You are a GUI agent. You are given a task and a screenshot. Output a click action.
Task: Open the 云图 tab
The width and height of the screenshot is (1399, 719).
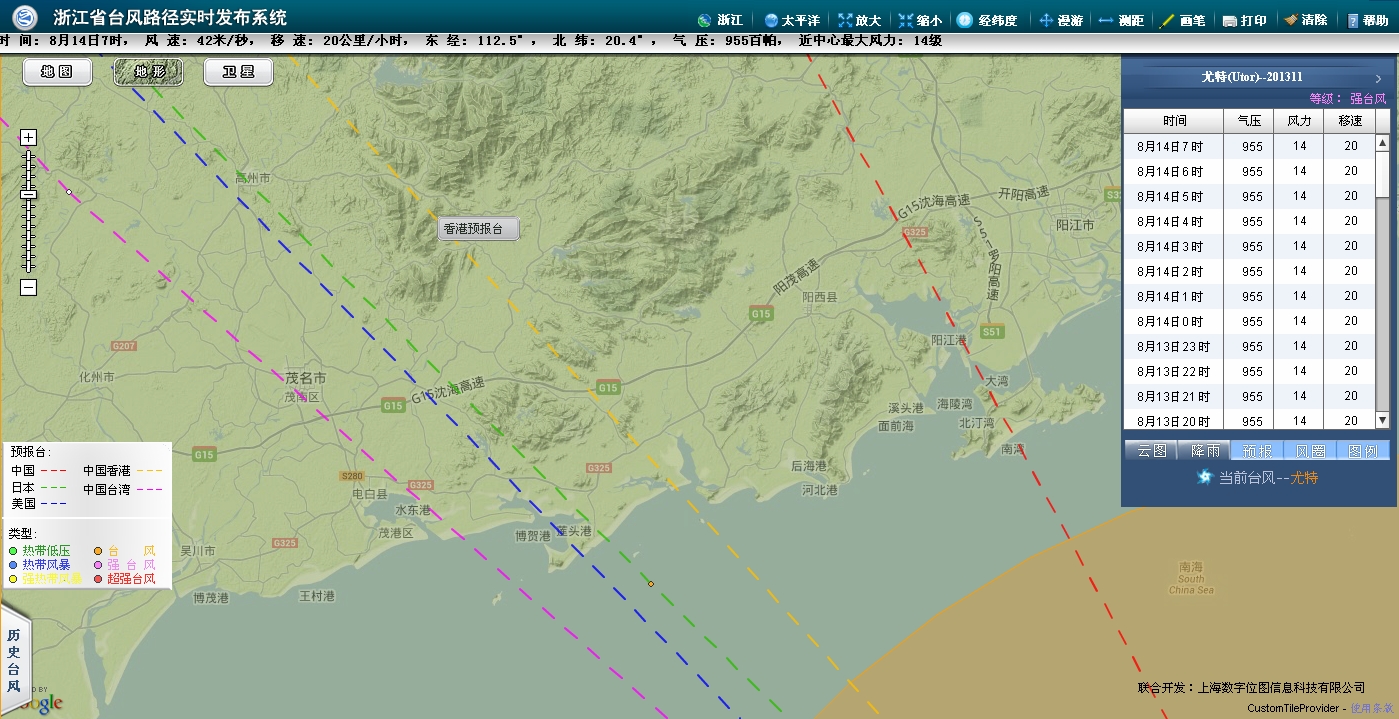(1151, 451)
